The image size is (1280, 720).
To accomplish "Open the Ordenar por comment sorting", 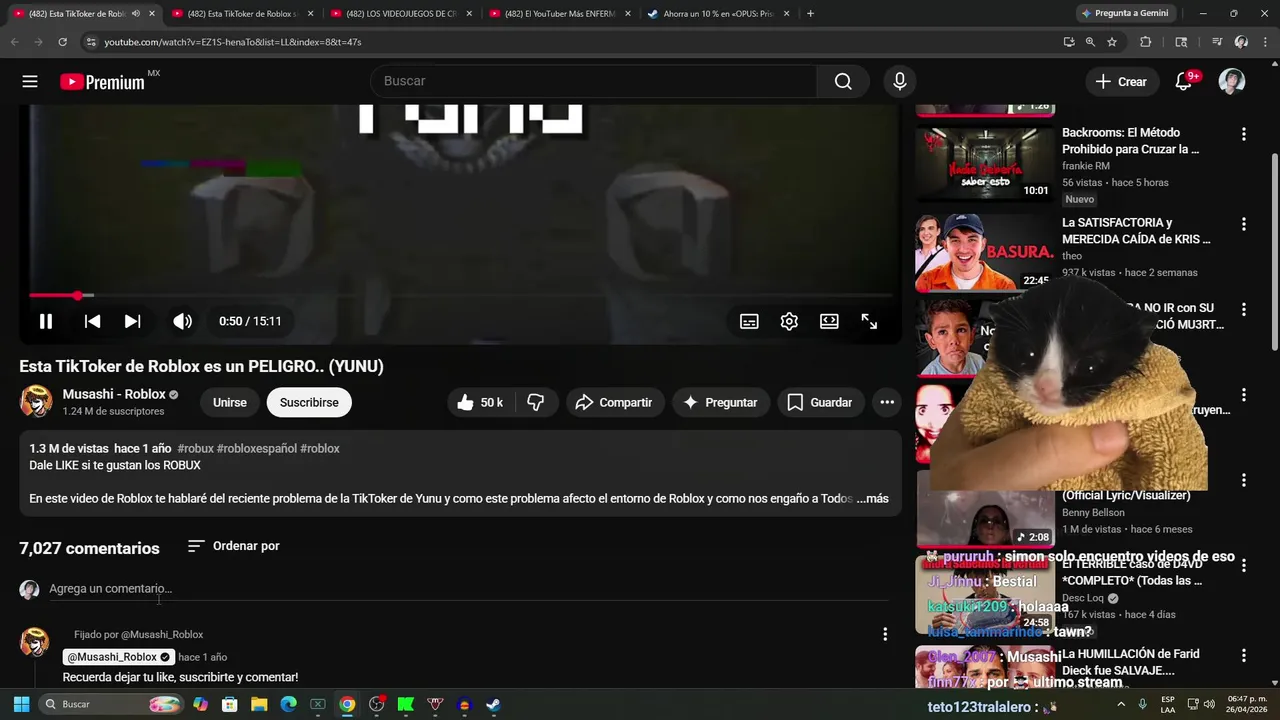I will click(234, 546).
